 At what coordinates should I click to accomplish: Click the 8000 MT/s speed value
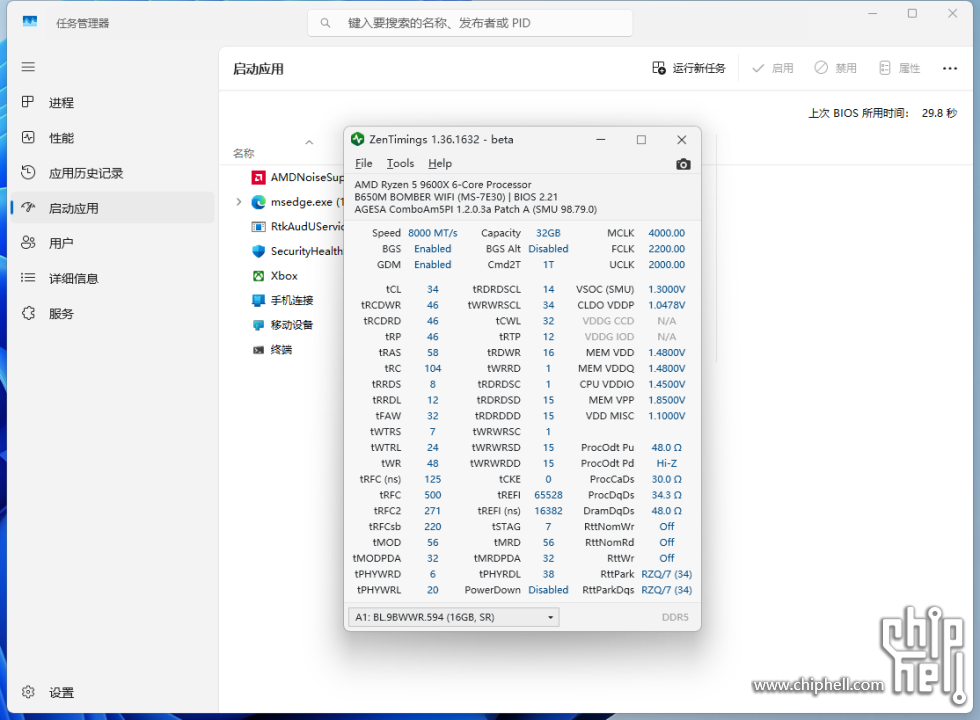[x=432, y=232]
